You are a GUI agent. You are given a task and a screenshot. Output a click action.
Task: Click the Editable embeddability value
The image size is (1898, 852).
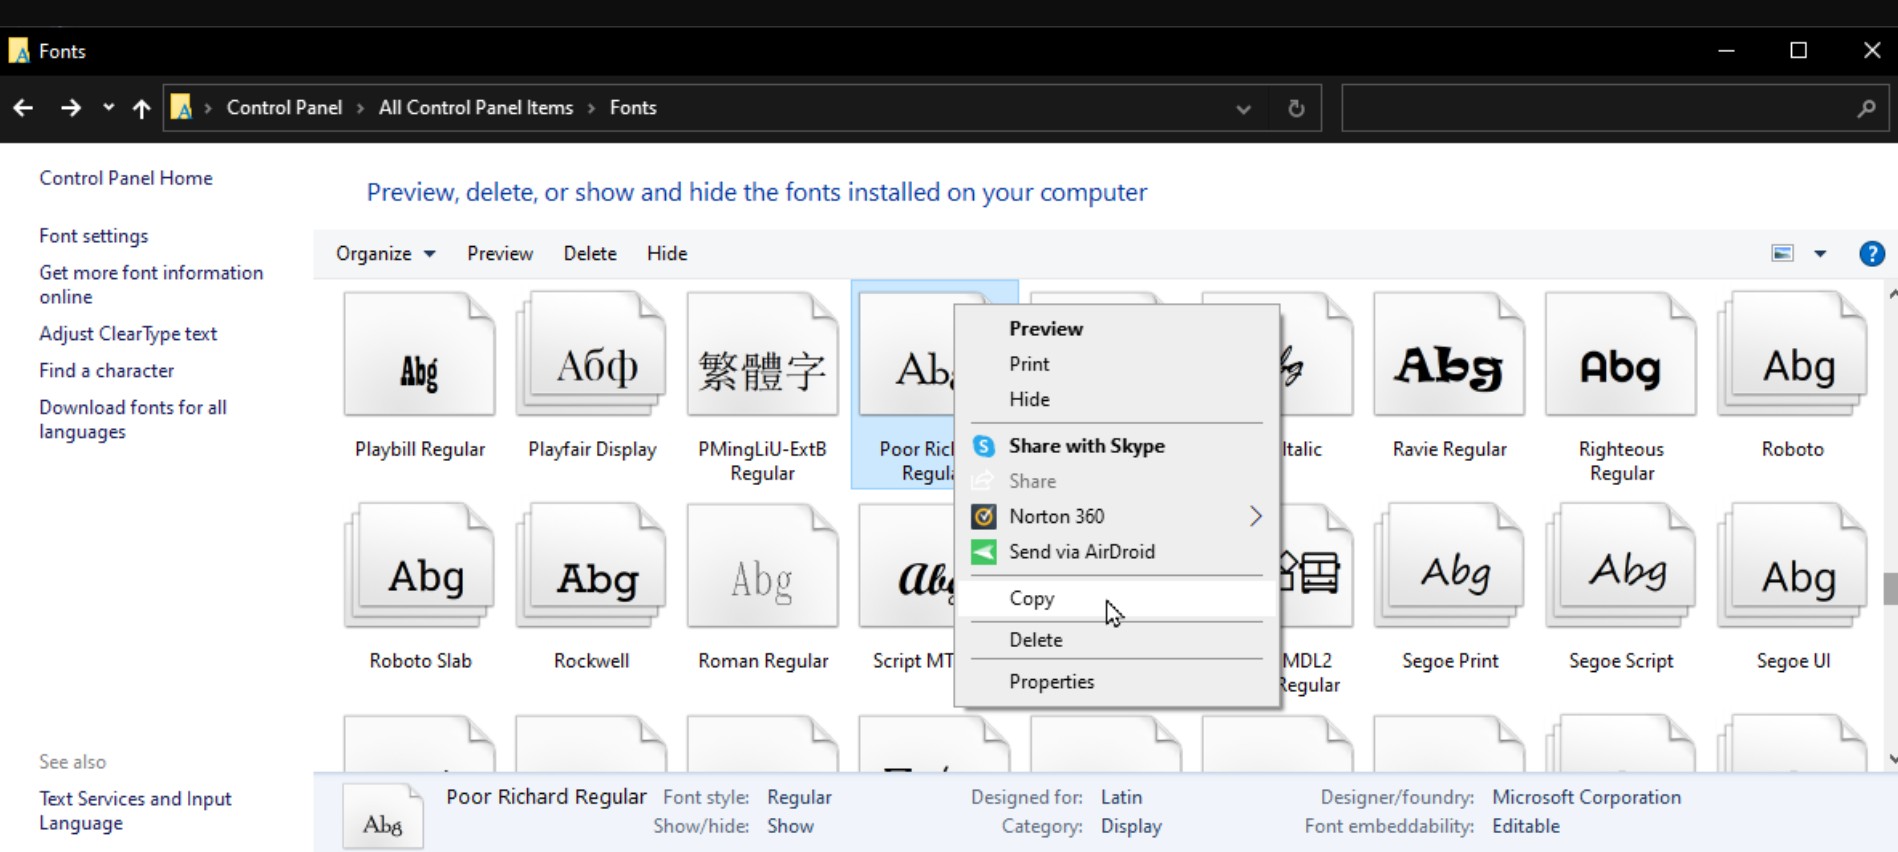click(1526, 827)
